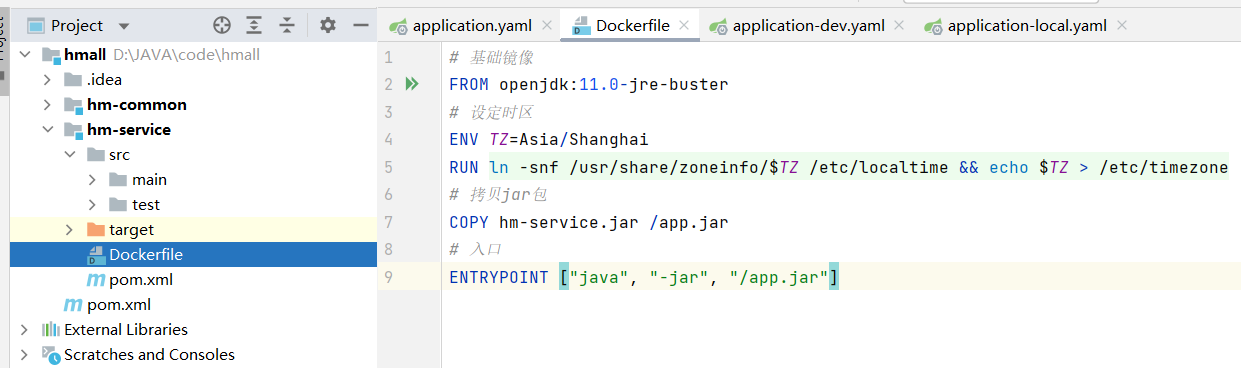Collapse the src folder

(x=69, y=155)
